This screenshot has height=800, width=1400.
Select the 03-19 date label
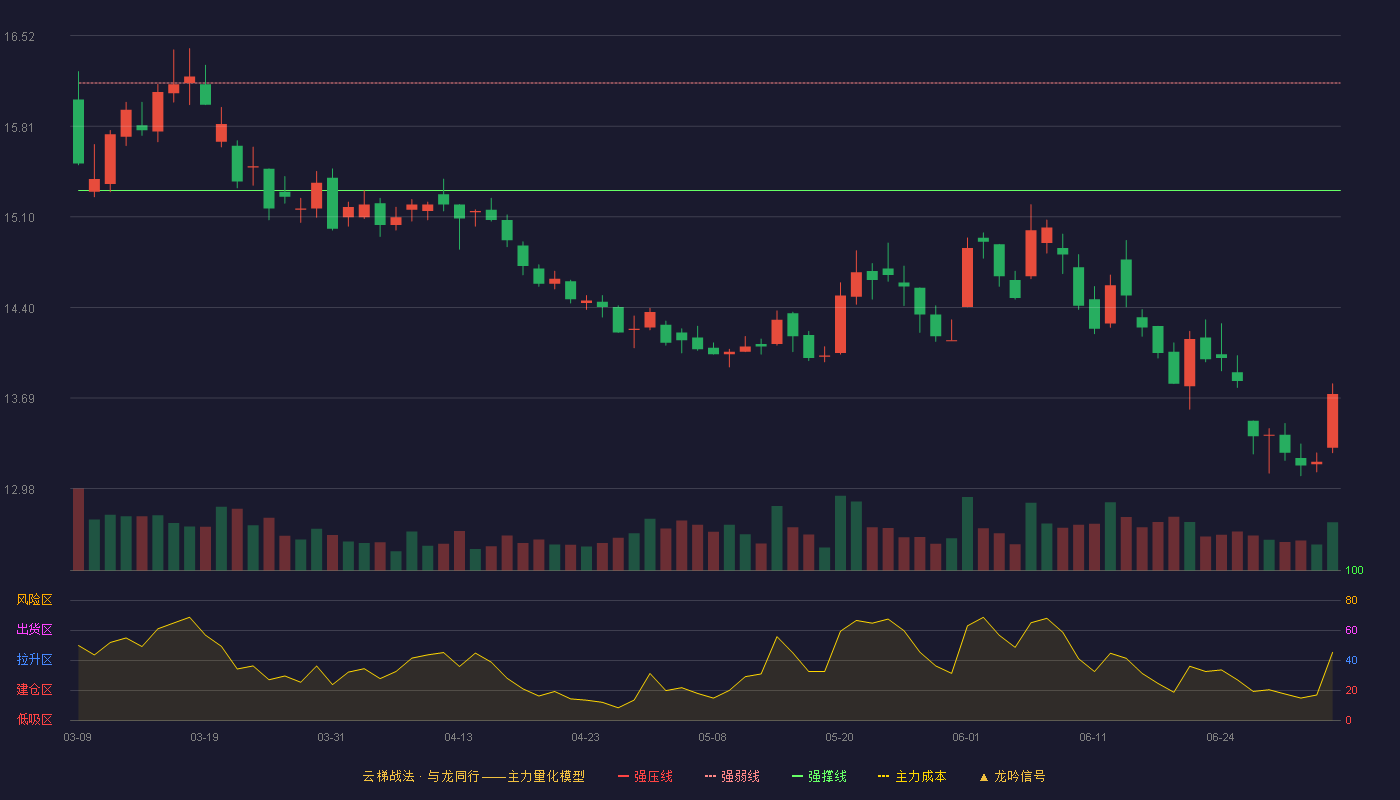point(204,737)
